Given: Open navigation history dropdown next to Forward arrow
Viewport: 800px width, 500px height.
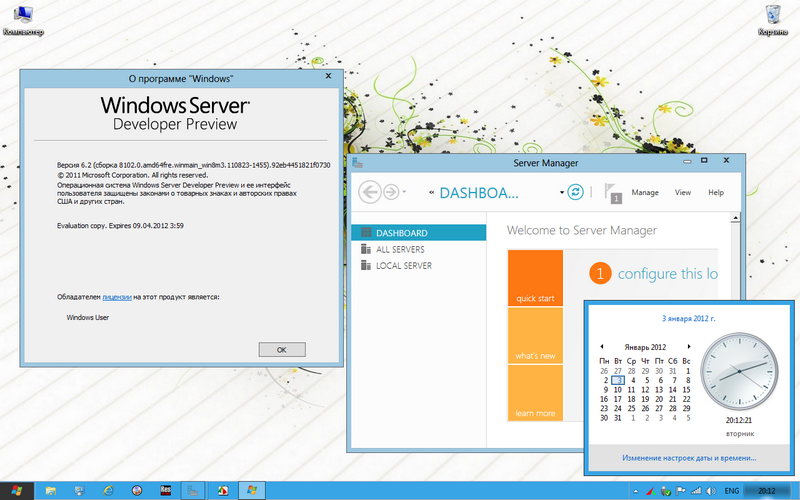Looking at the screenshot, I should pyautogui.click(x=404, y=192).
